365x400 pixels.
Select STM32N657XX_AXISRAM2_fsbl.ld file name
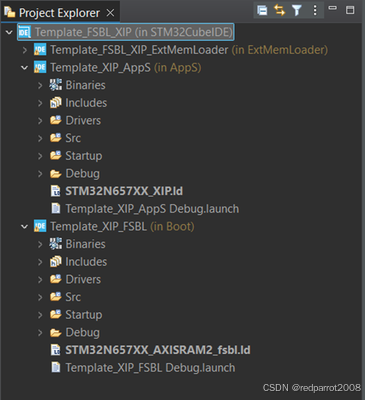158,350
